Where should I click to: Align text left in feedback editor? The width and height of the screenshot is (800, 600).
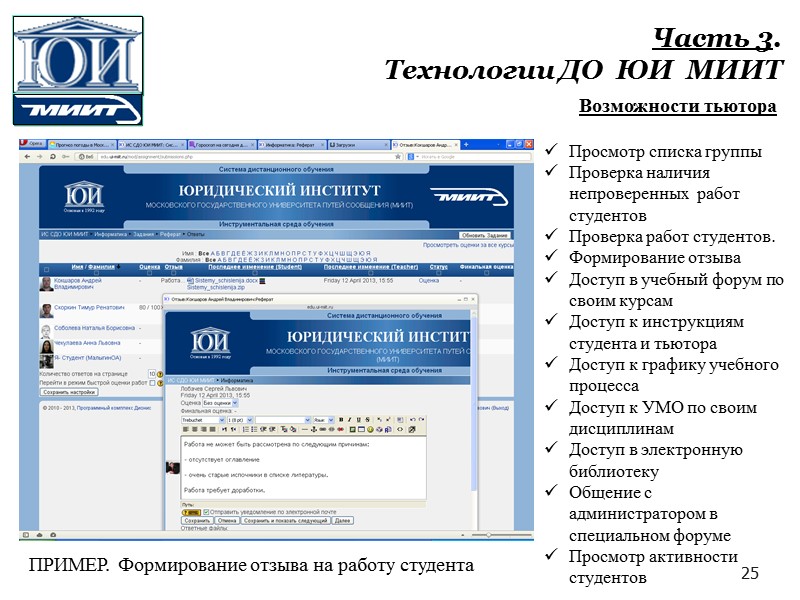pos(186,430)
